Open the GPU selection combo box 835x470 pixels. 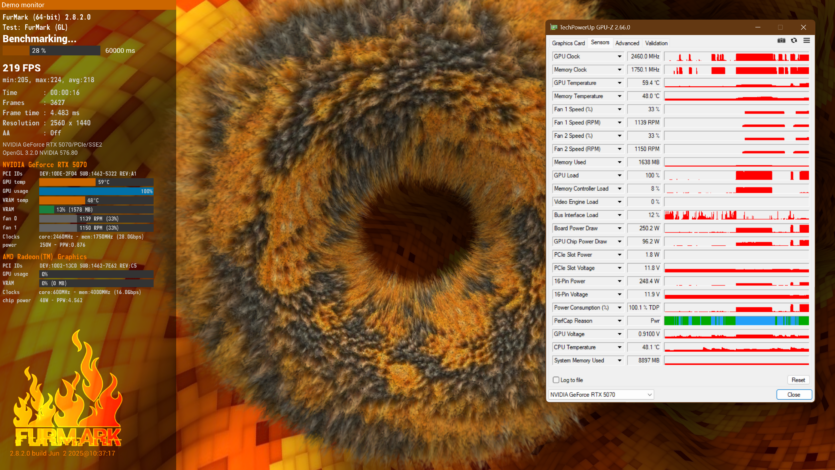tap(601, 394)
